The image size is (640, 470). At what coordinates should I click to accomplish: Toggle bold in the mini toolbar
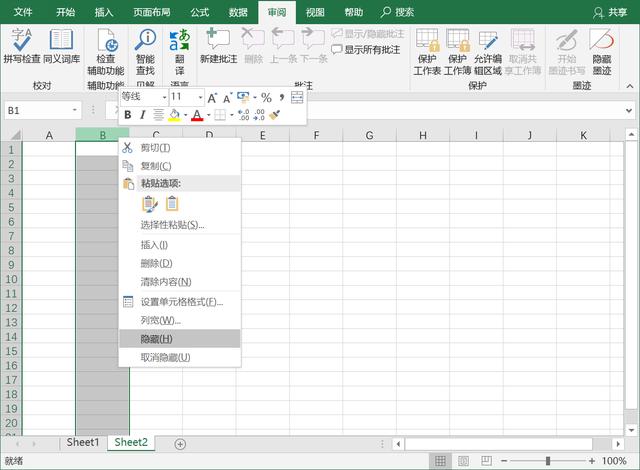127,115
